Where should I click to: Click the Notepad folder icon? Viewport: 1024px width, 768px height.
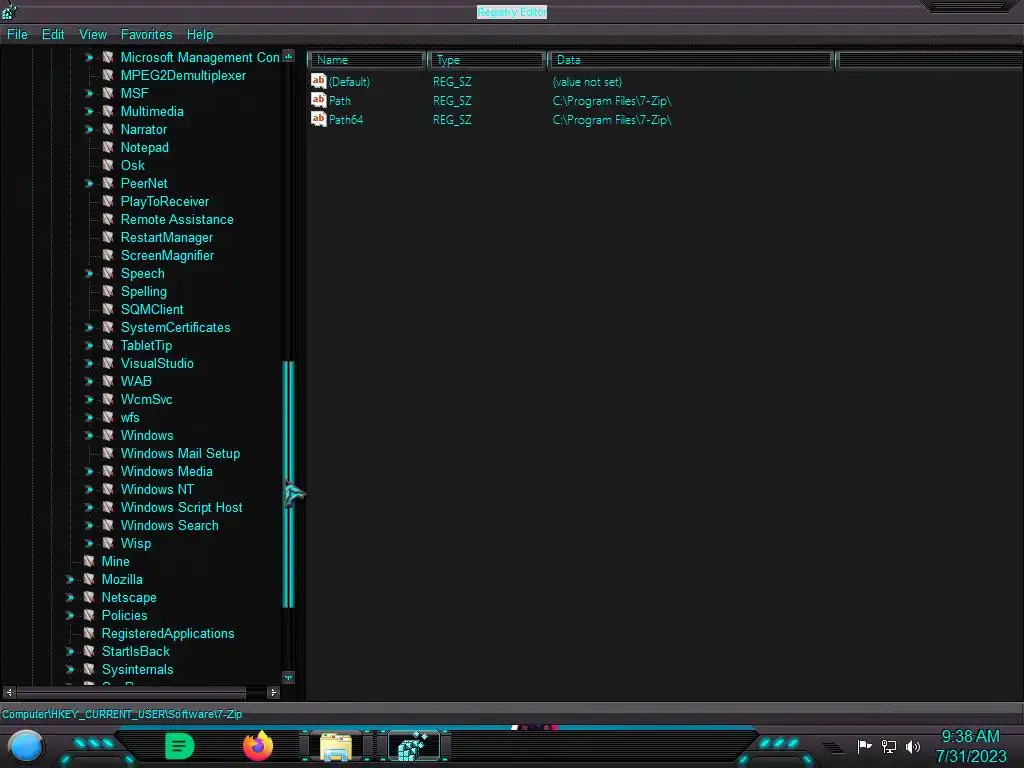click(x=108, y=148)
